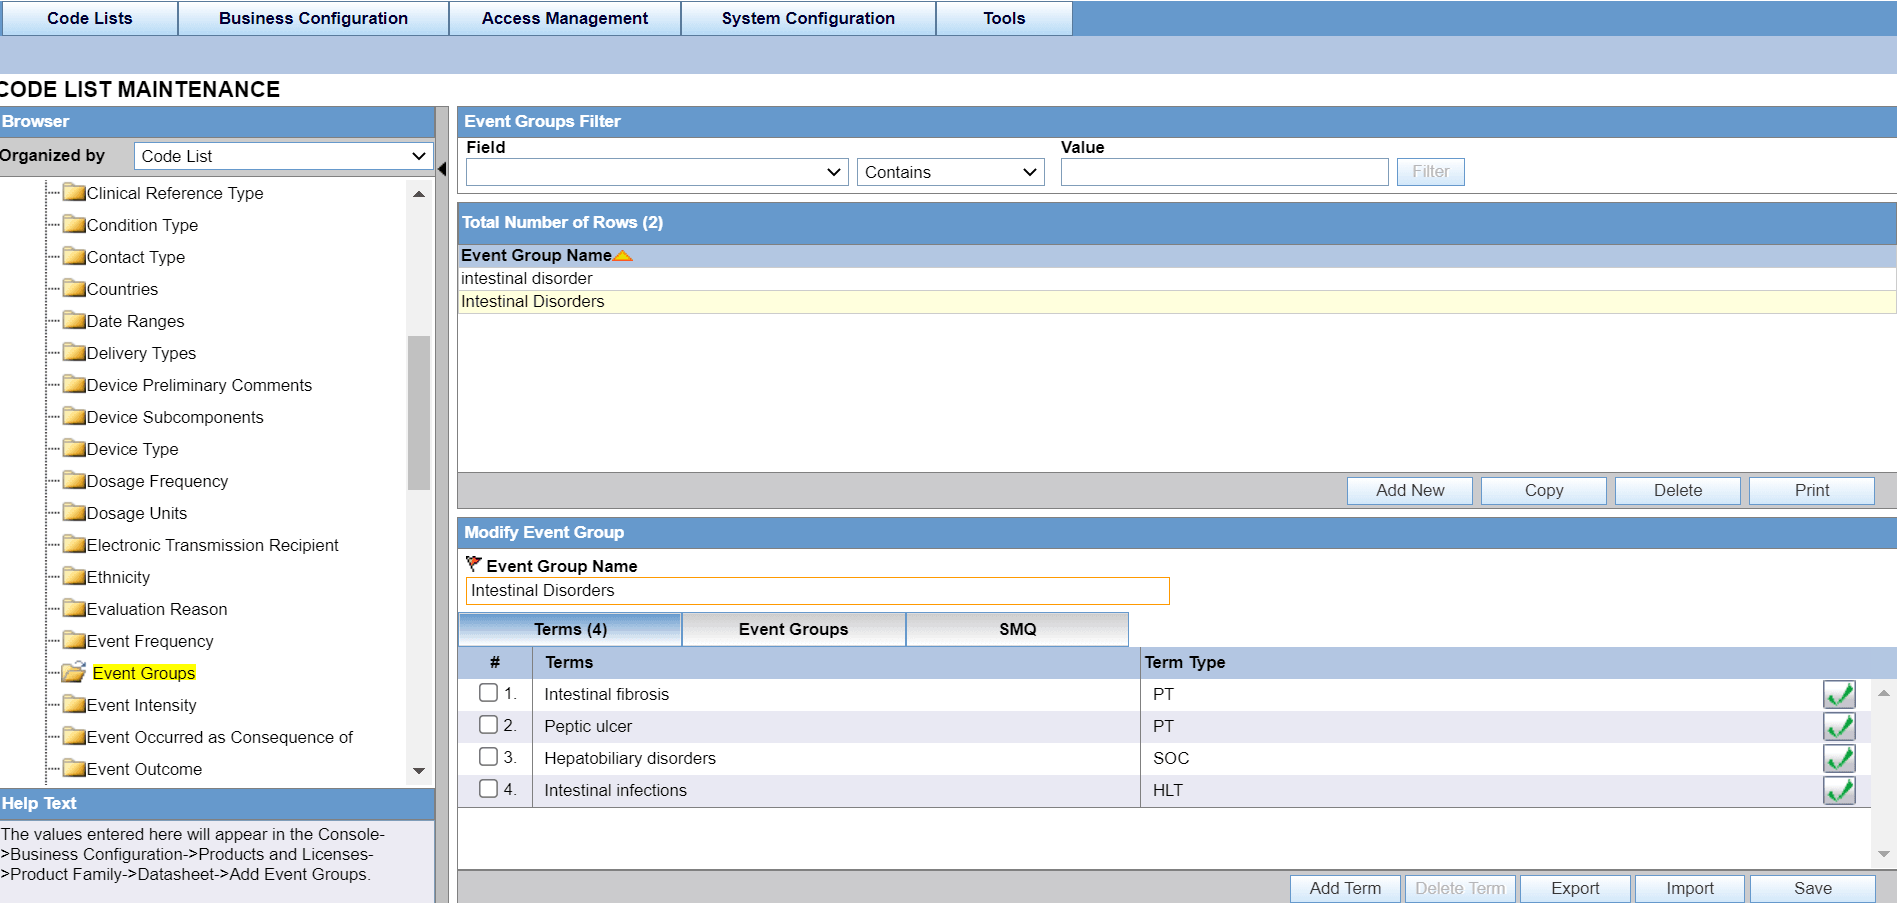
Task: Click the green check for Intestinal fibrosis
Action: (x=1839, y=693)
